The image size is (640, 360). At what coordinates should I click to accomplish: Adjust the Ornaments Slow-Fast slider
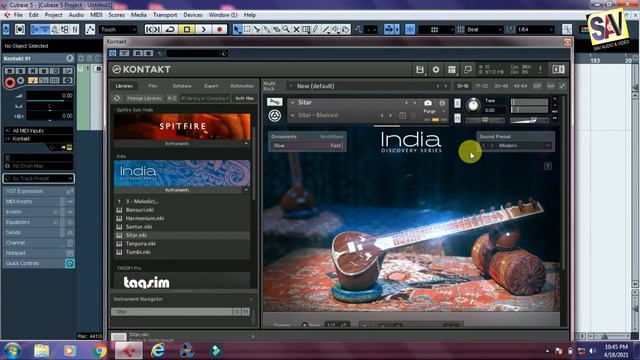(x=307, y=146)
